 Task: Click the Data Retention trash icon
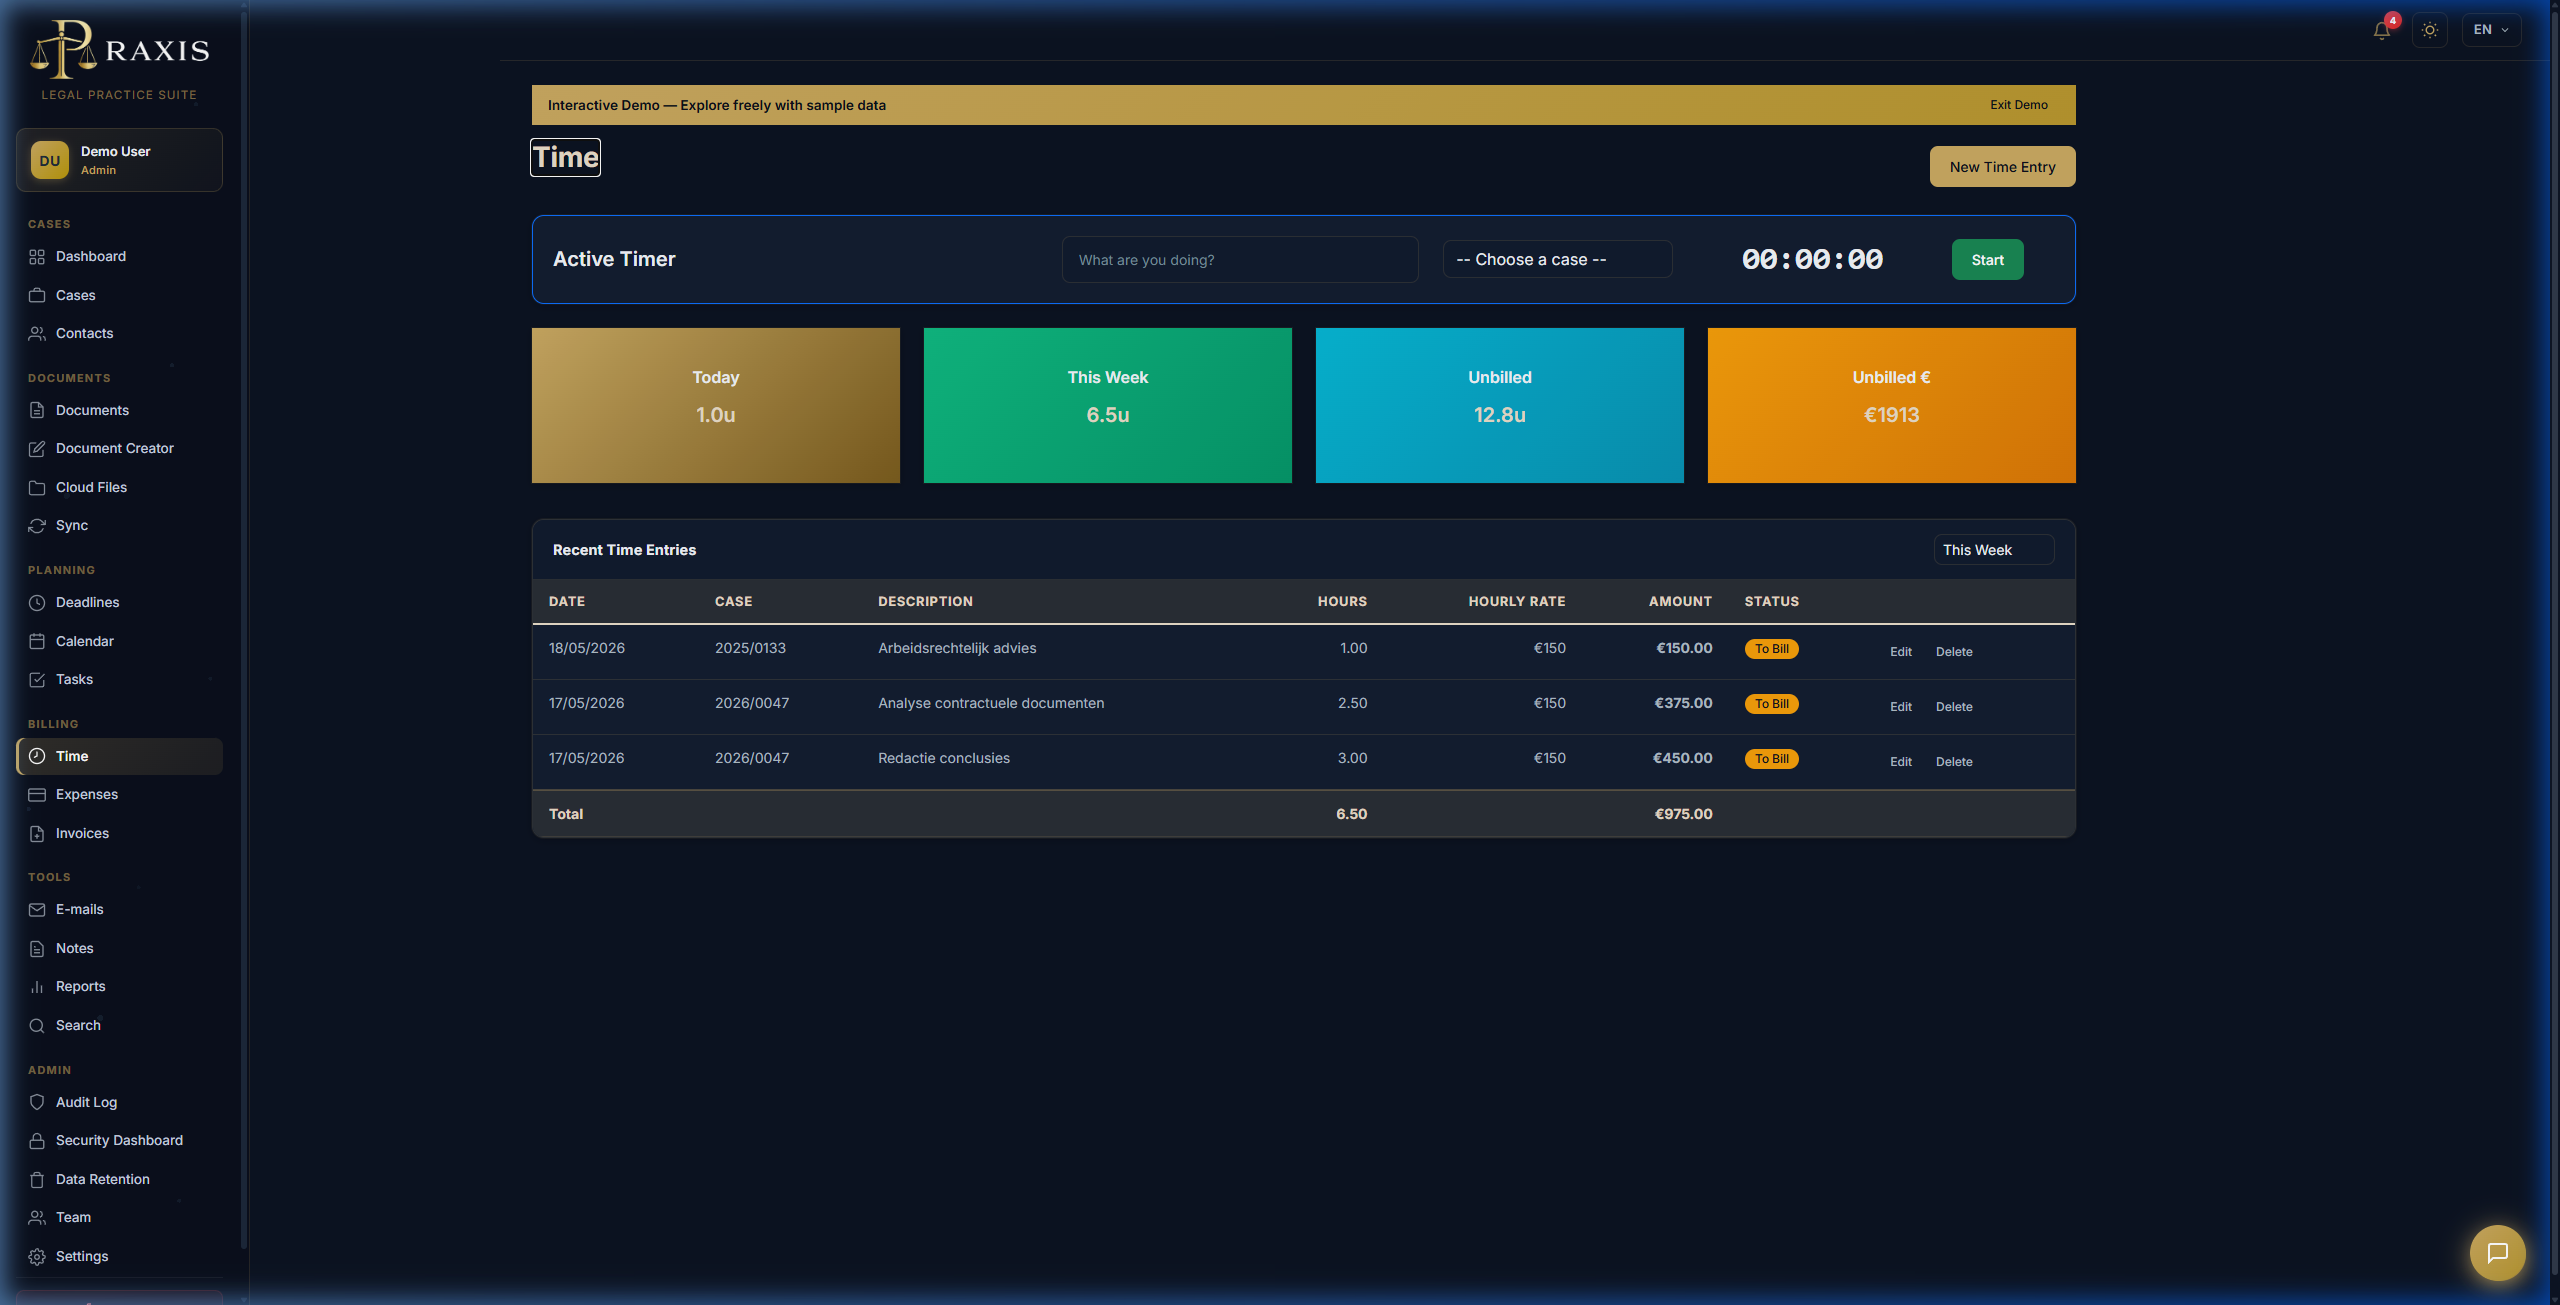pyautogui.click(x=37, y=1180)
